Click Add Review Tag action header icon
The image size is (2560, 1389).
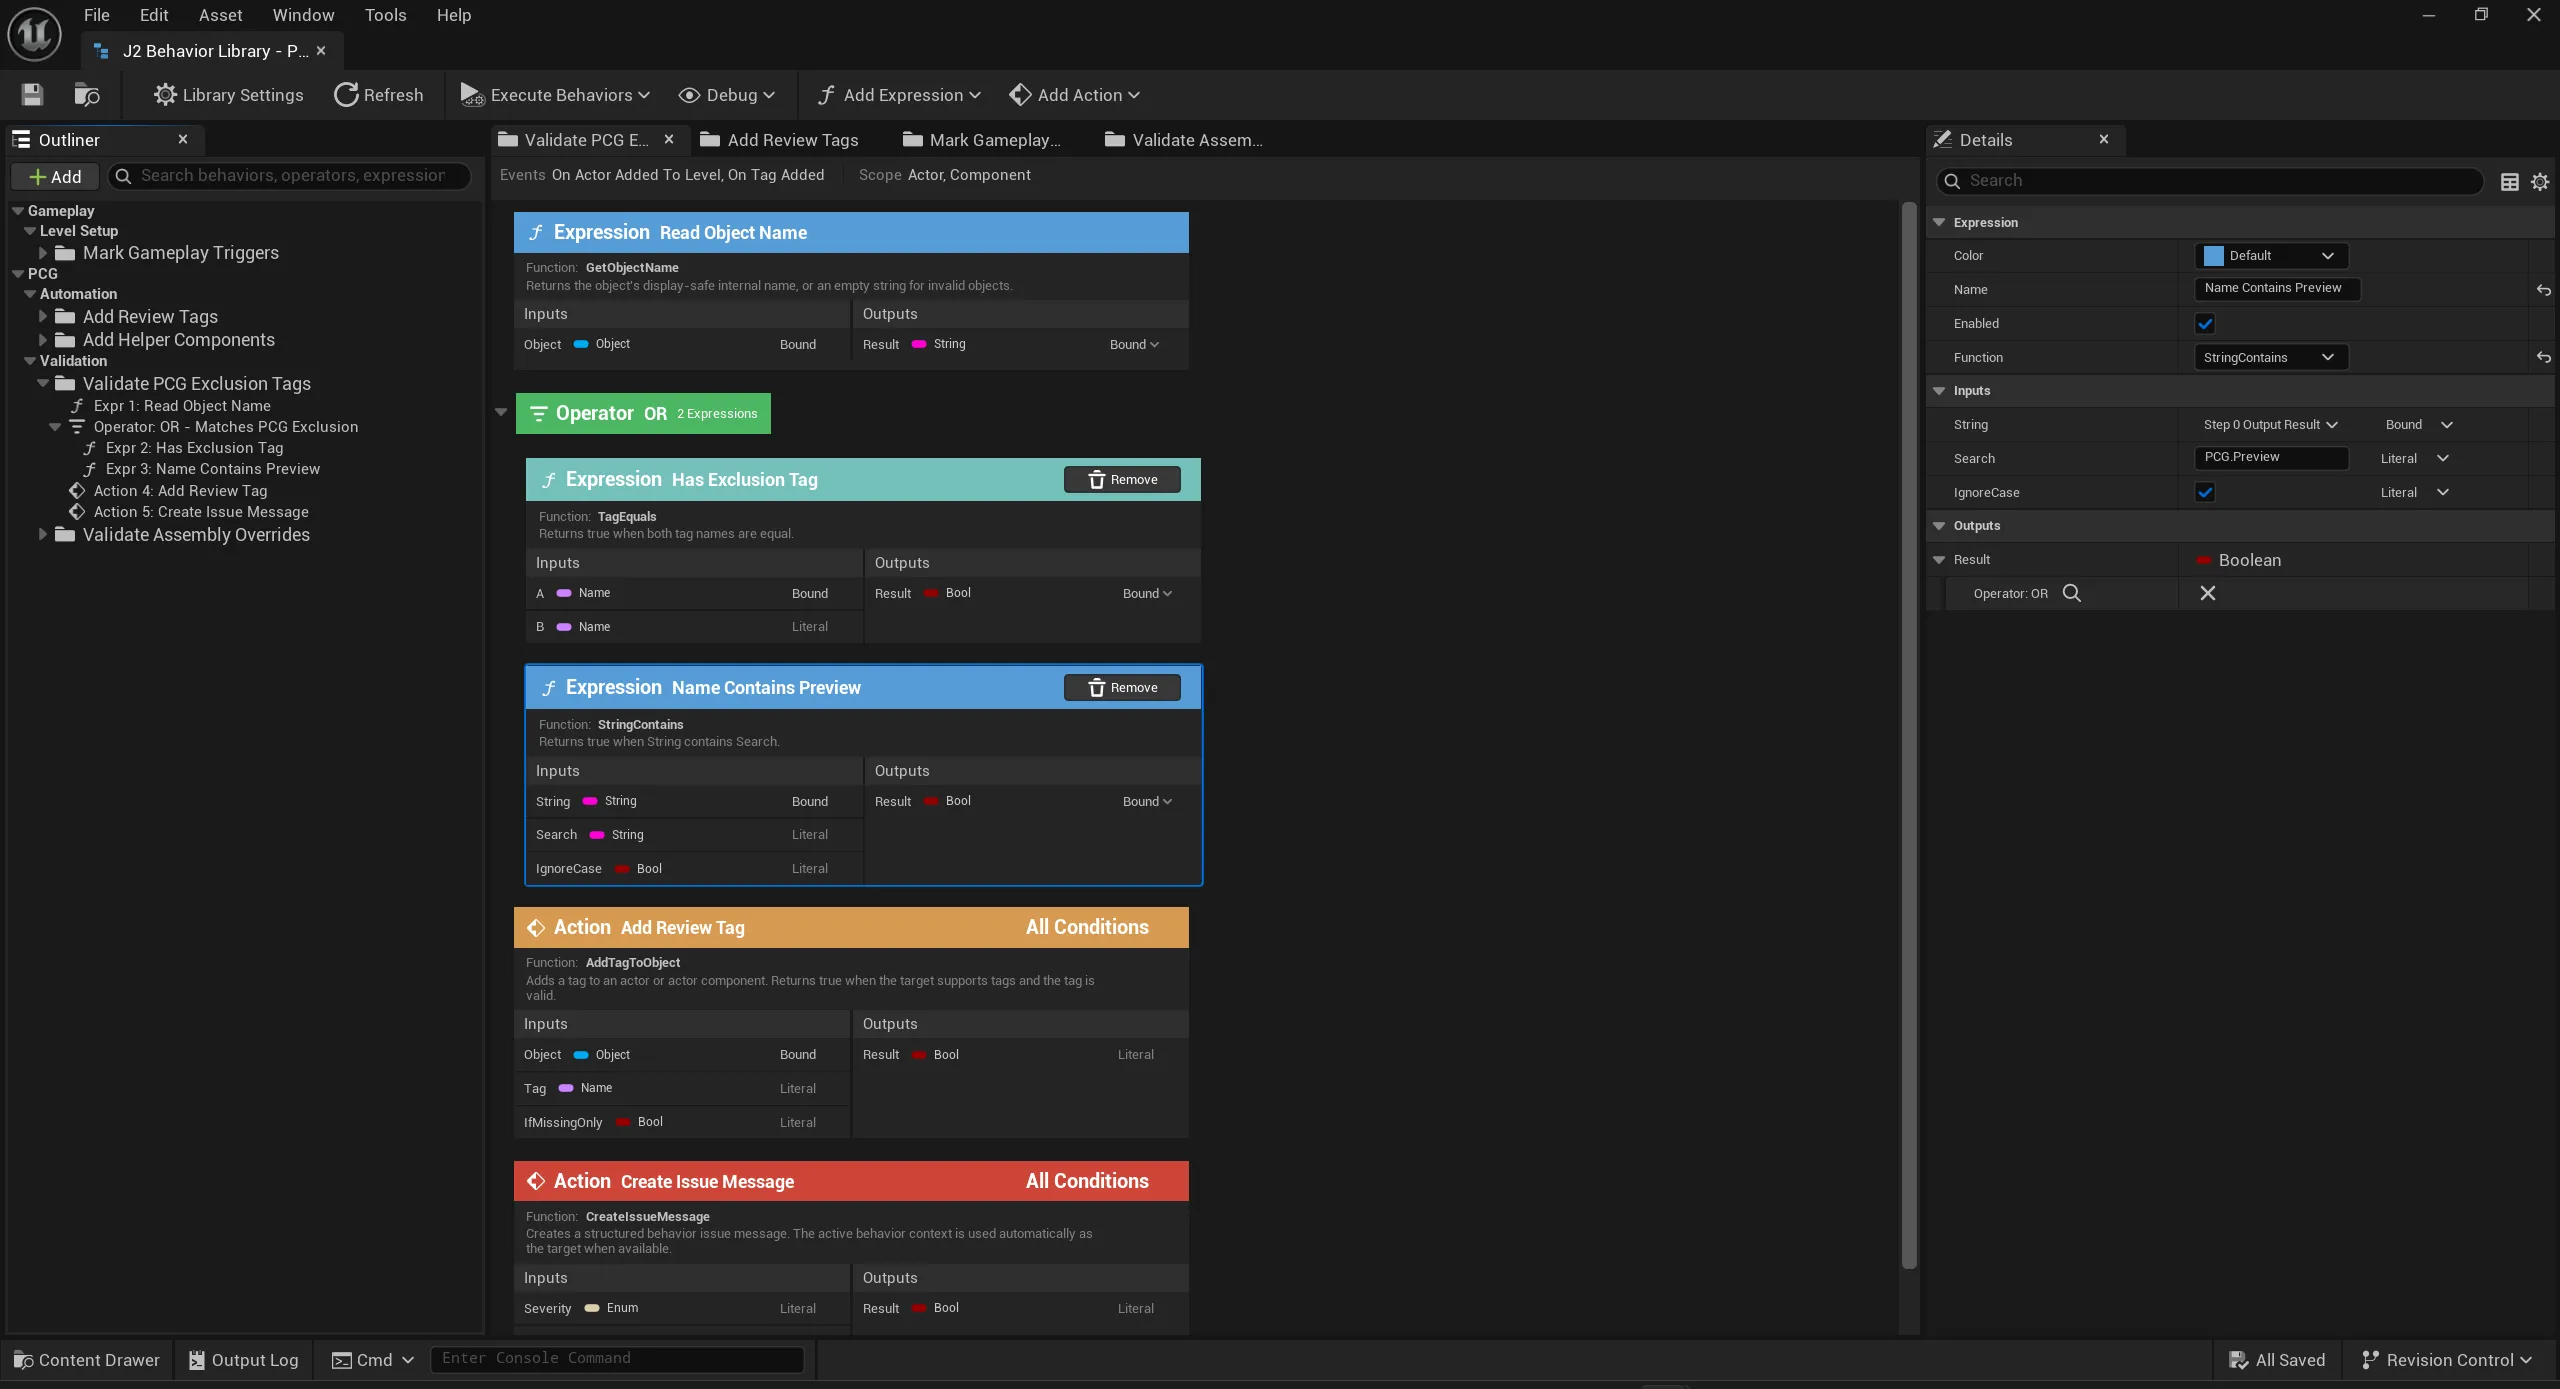coord(536,928)
